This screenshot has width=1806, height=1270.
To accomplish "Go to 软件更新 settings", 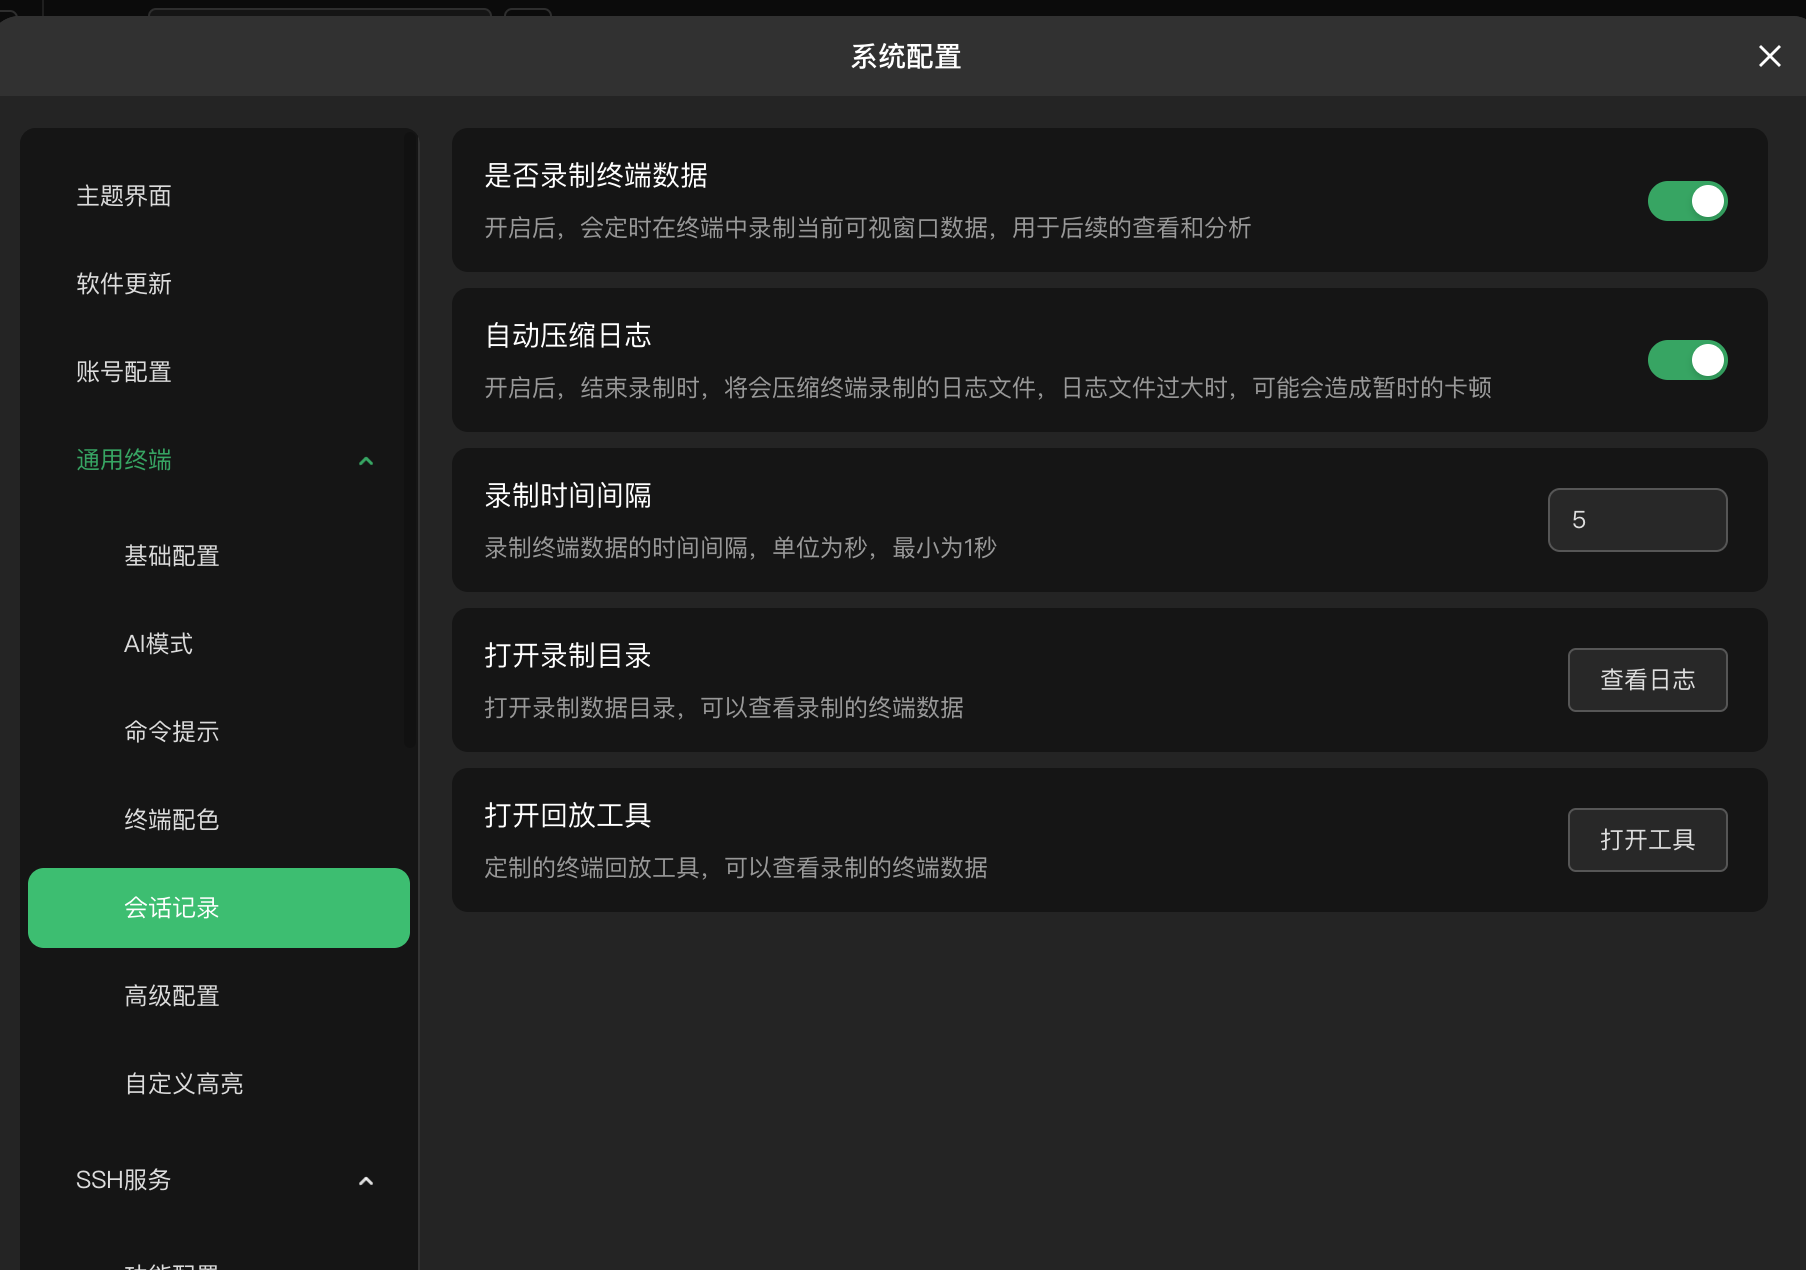I will [124, 284].
